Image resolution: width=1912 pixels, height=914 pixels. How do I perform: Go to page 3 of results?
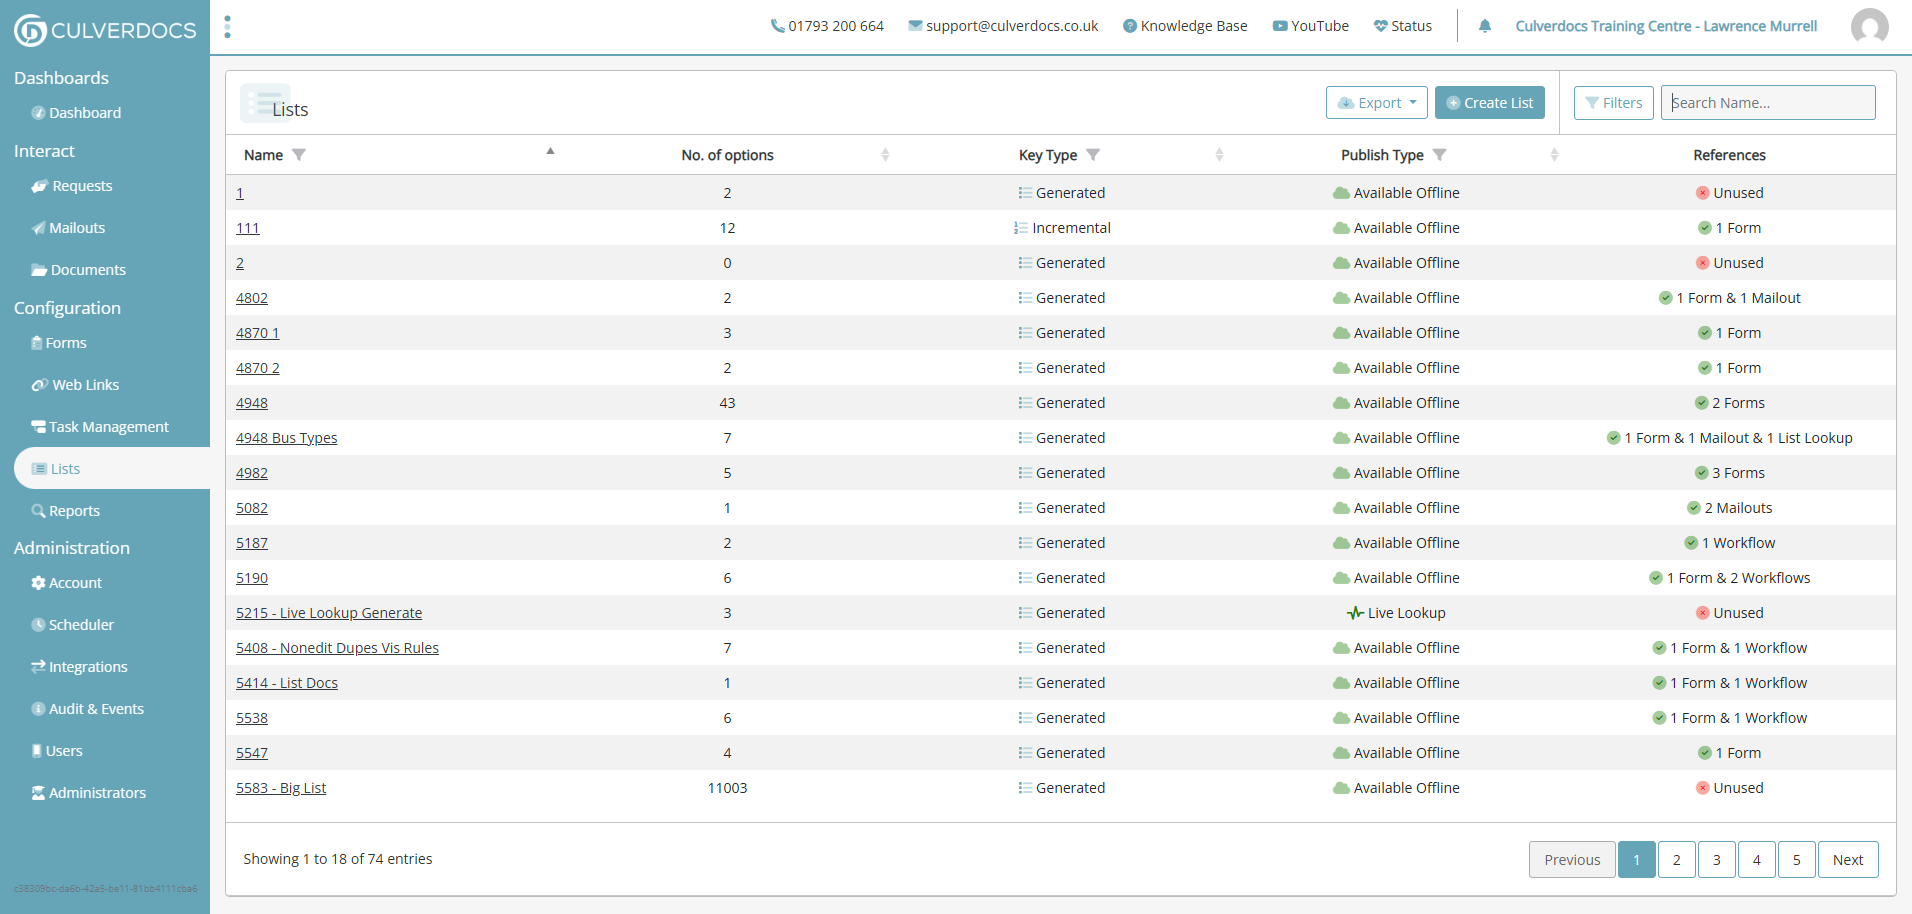point(1716,860)
